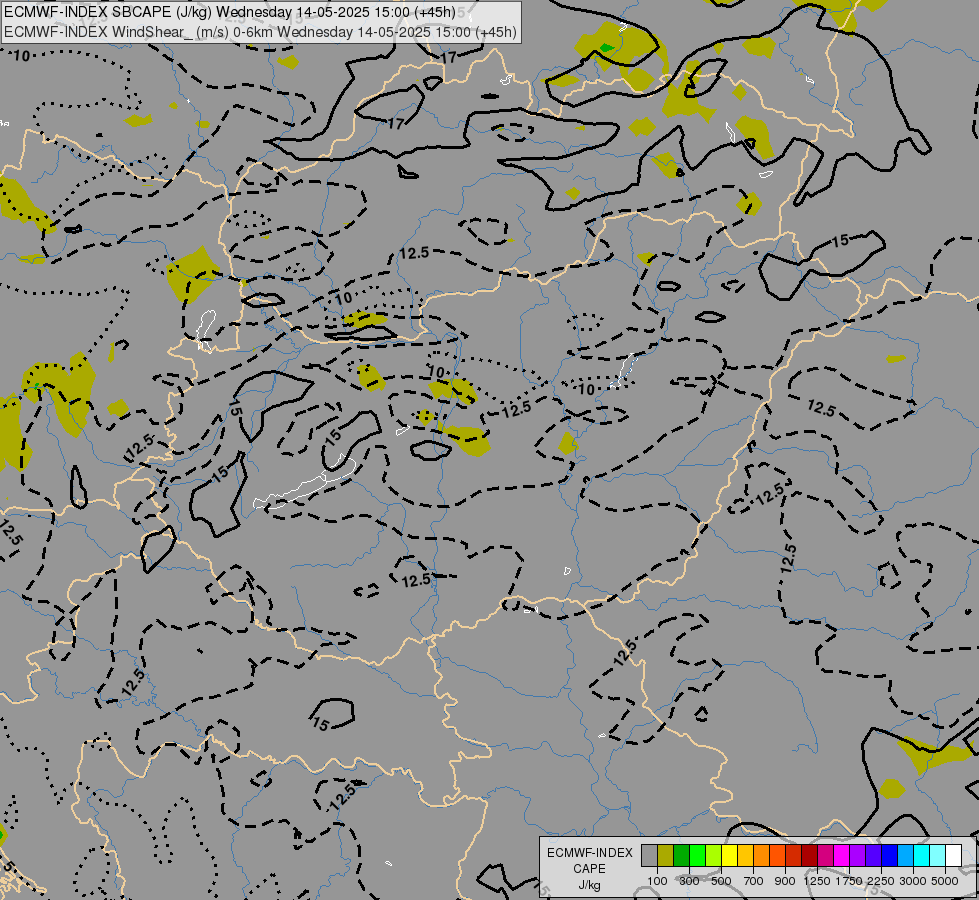Click the legend value 1250
This screenshot has width=979, height=900.
click(817, 881)
